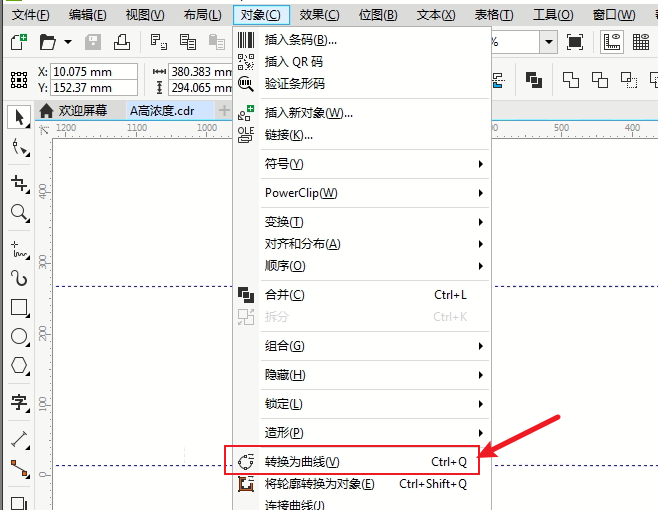The image size is (658, 510).
Task: Toggle the show rulers icon
Action: (x=612, y=42)
